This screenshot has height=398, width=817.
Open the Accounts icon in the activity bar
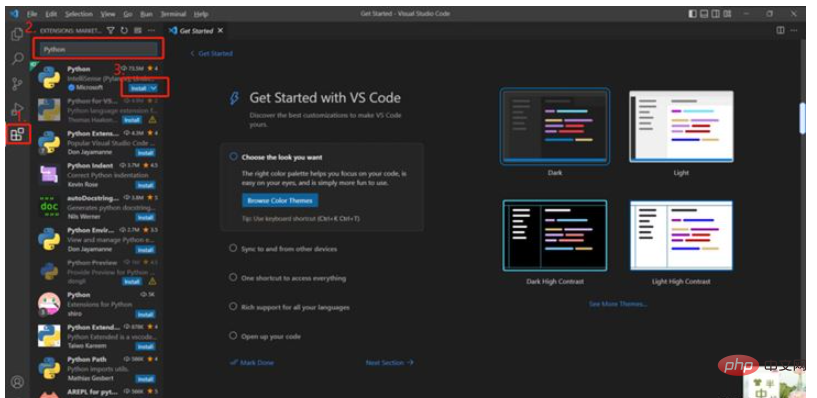[17, 382]
